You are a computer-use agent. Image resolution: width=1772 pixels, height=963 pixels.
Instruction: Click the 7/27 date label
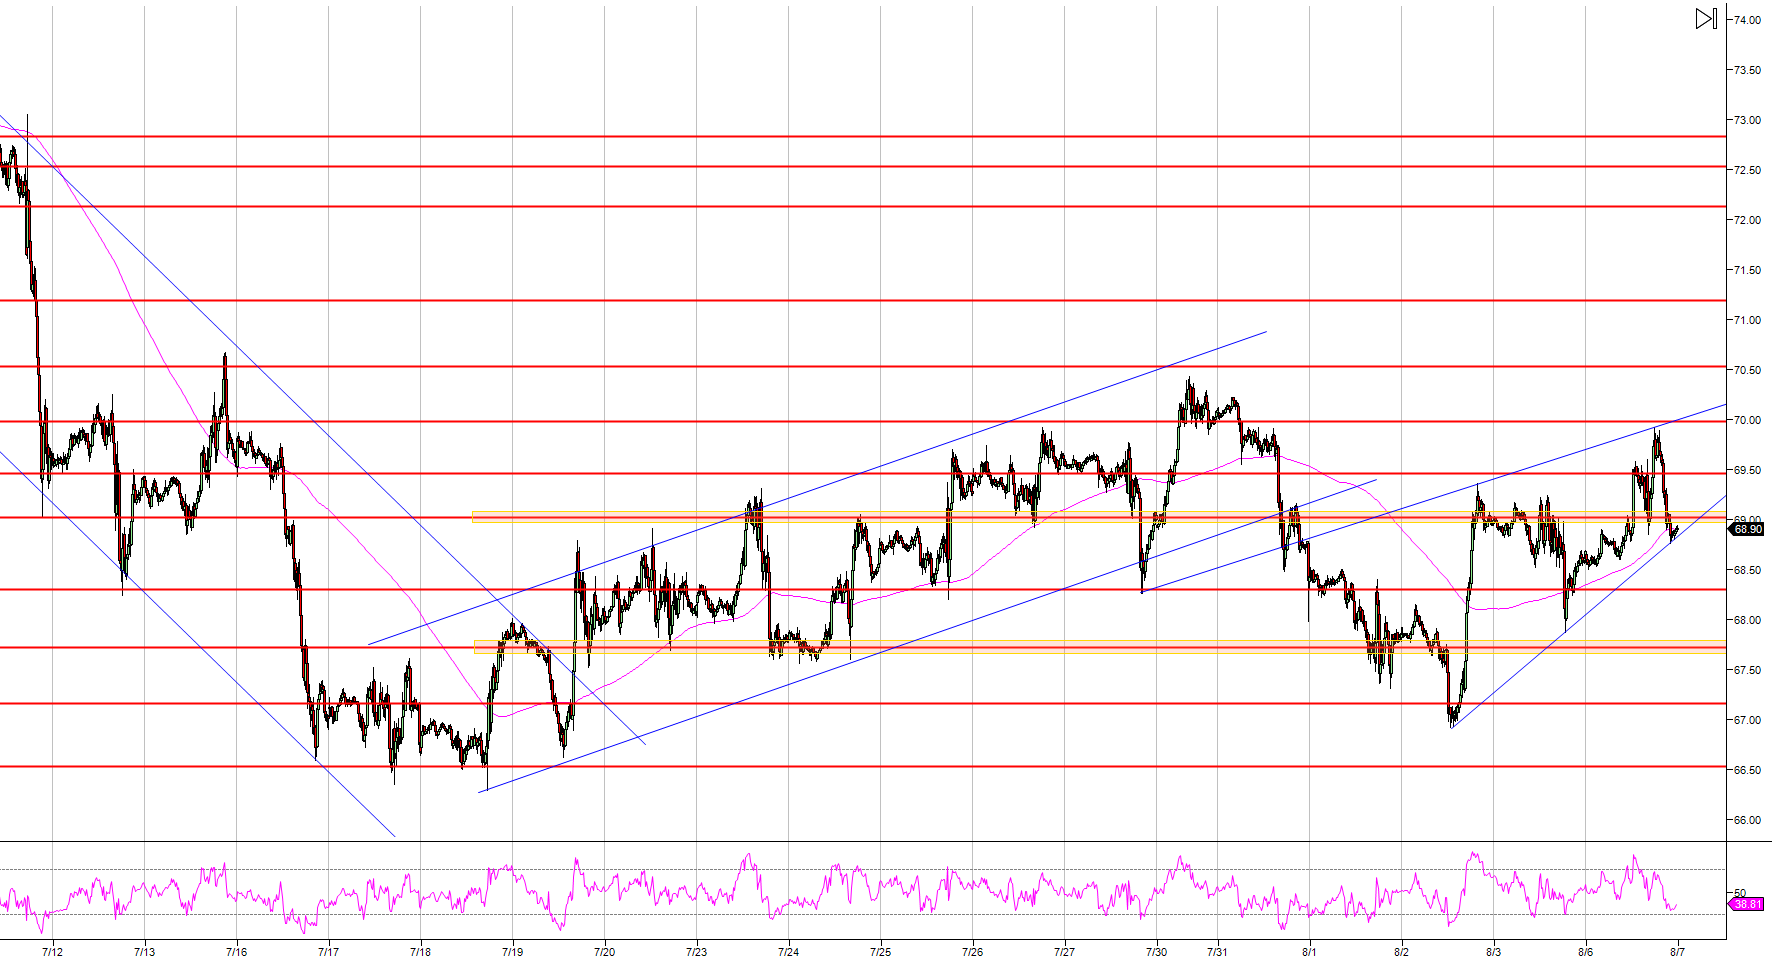[1064, 952]
